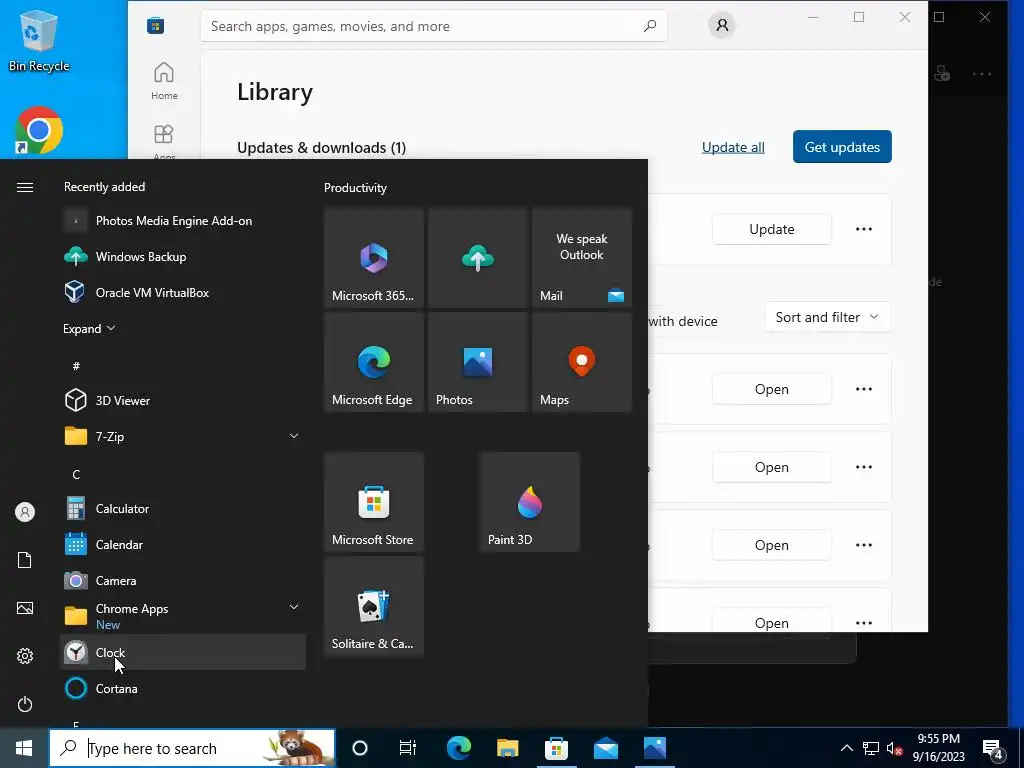Open Solitaire & Casual Games tile

click(374, 606)
